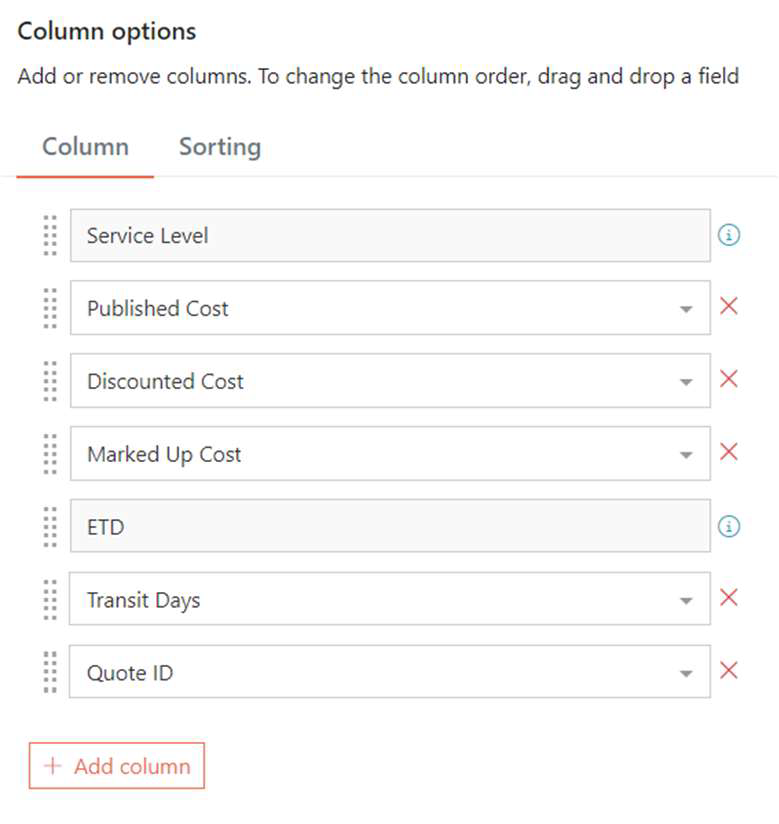
Task: Expand the Quote ID dropdown
Action: coord(685,674)
